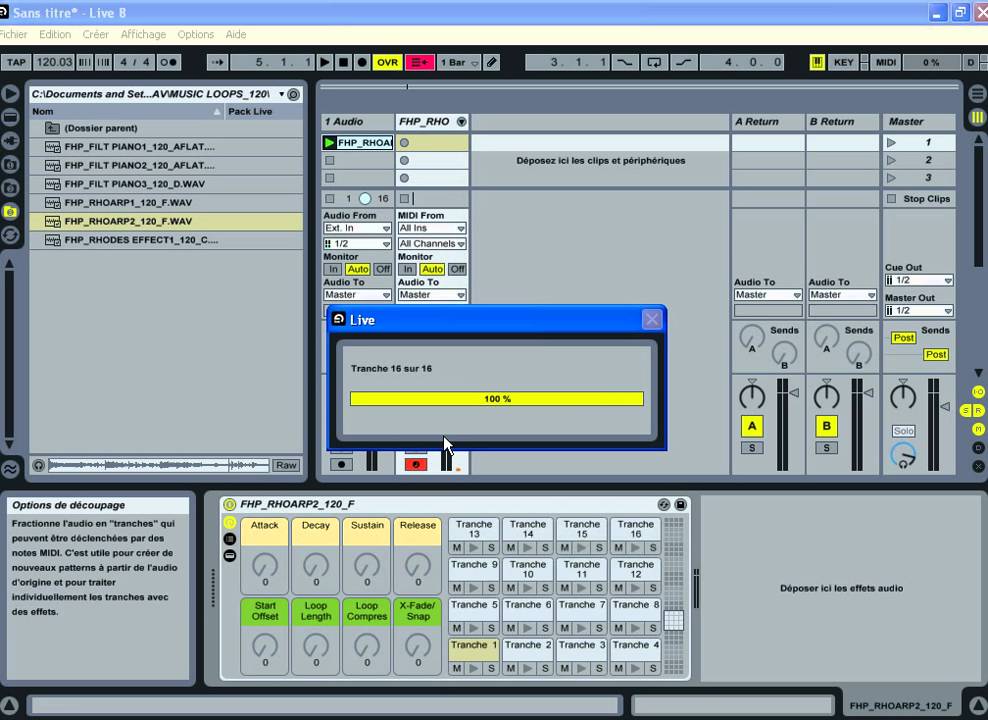
Task: Launch Master scene 1
Action: click(x=892, y=143)
